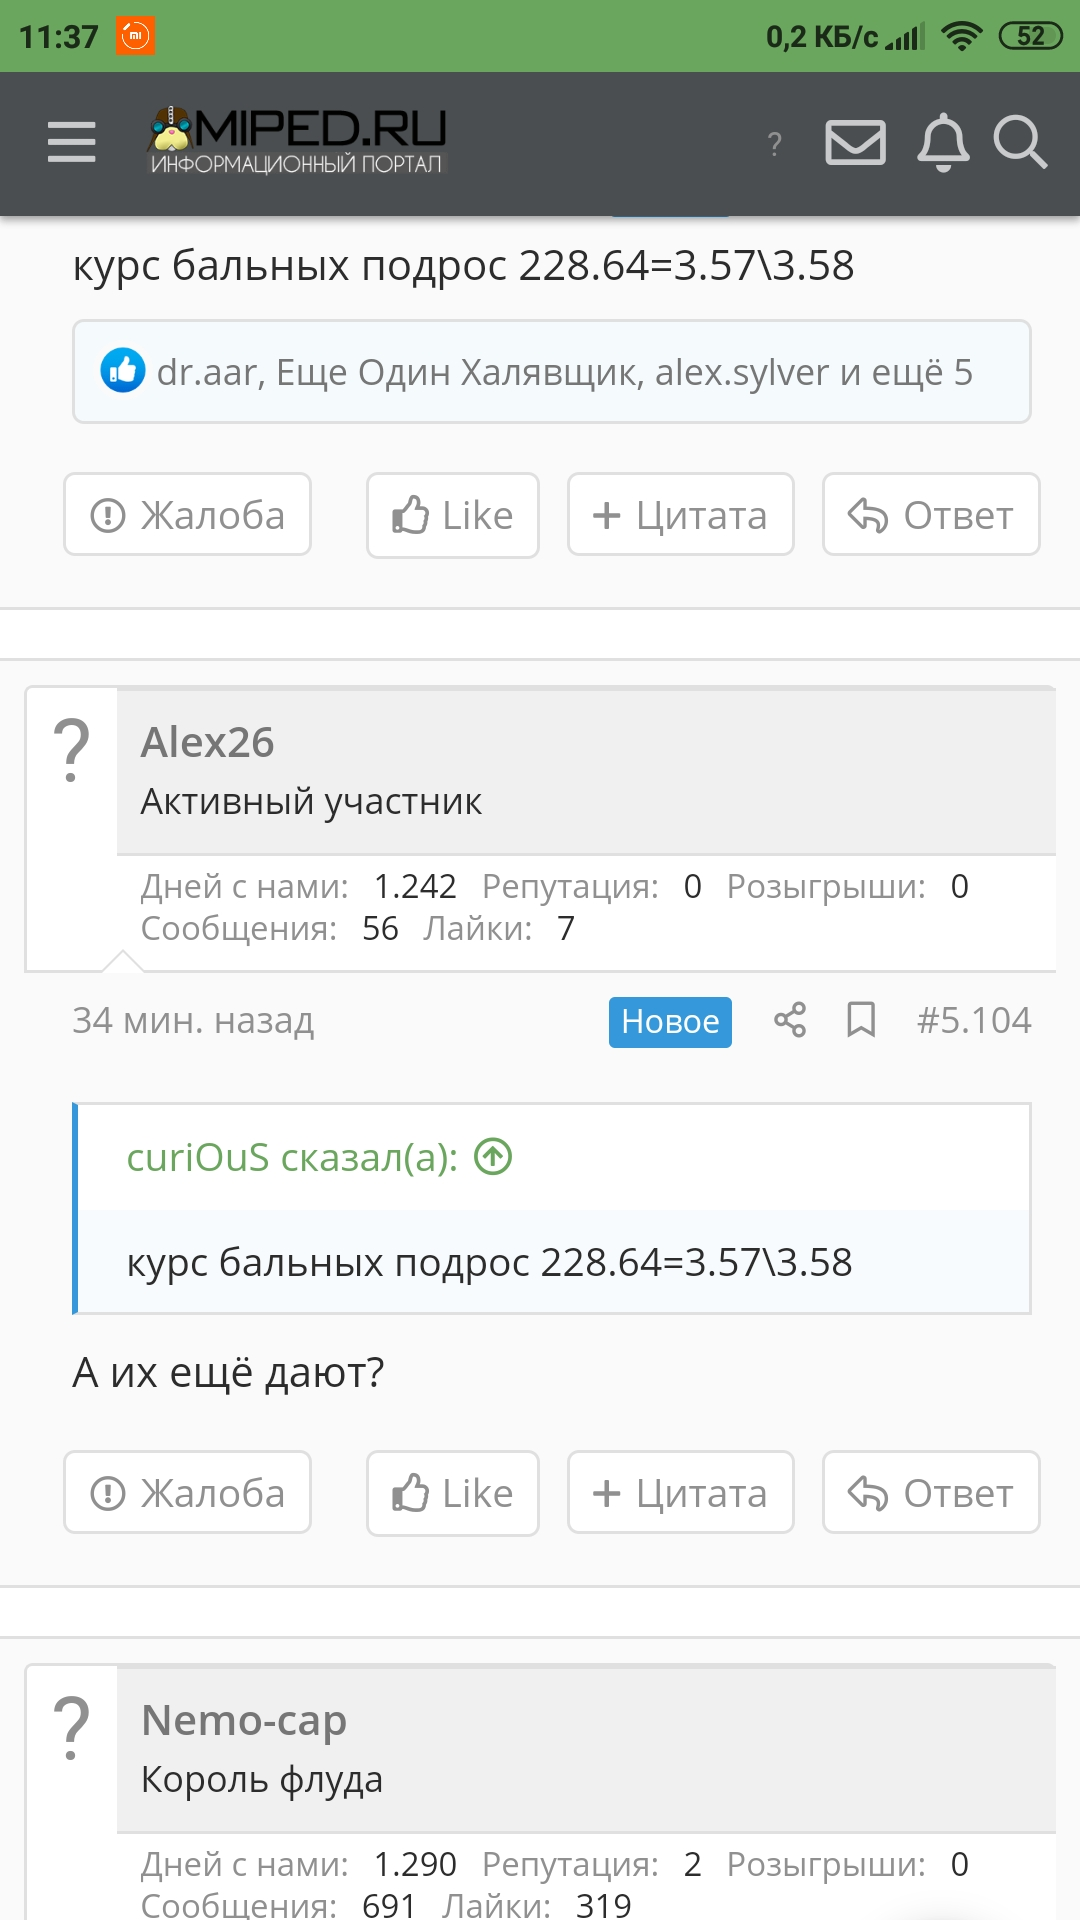Like the top post by curiOuS
Screen dimensions: 1080x1920
[453, 515]
